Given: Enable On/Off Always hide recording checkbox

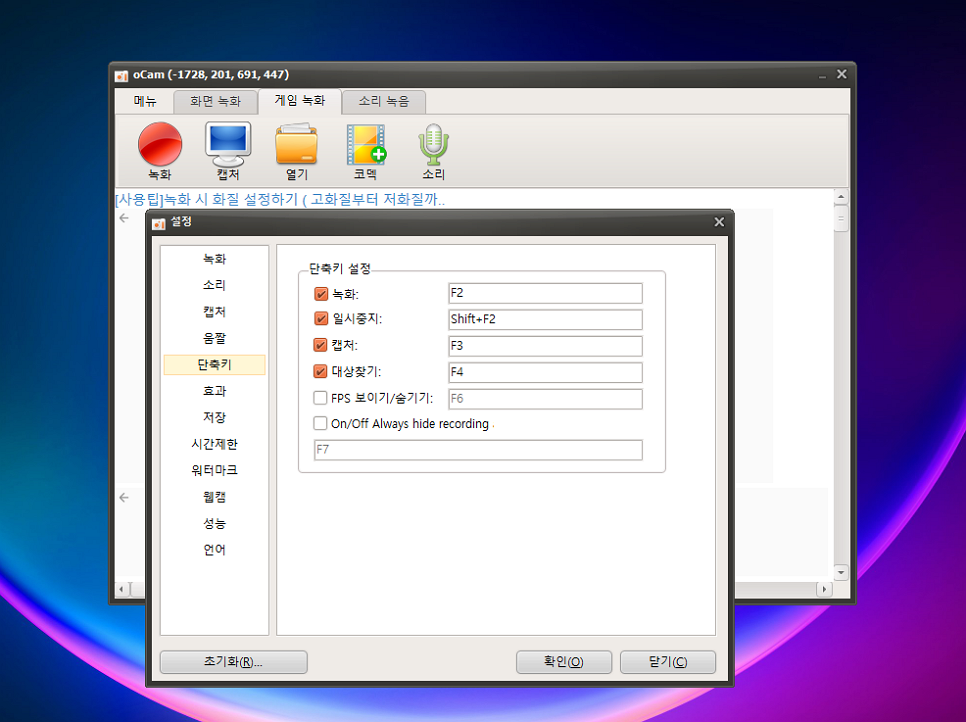Looking at the screenshot, I should click(320, 423).
